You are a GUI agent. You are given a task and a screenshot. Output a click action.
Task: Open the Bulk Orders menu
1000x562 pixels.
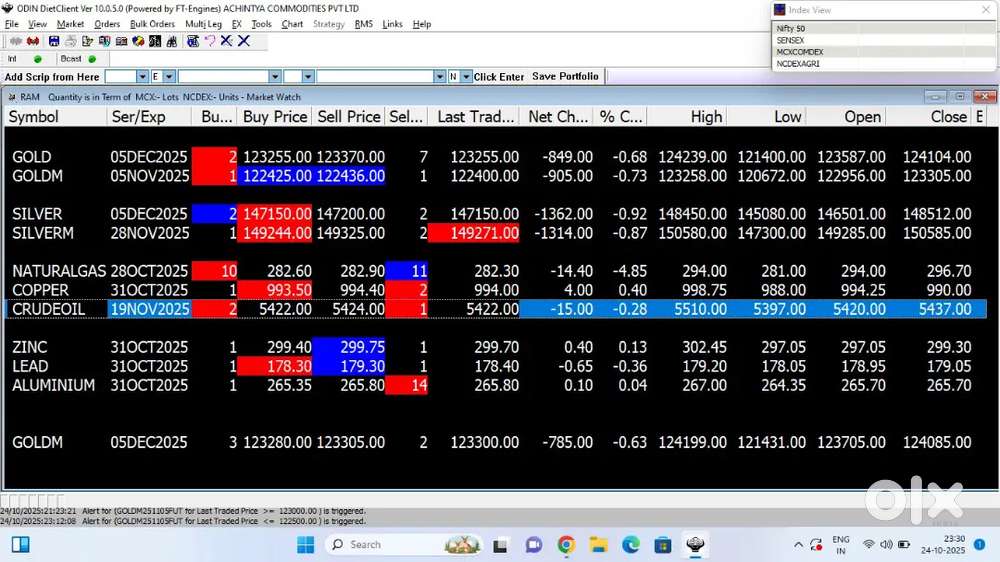pos(152,24)
